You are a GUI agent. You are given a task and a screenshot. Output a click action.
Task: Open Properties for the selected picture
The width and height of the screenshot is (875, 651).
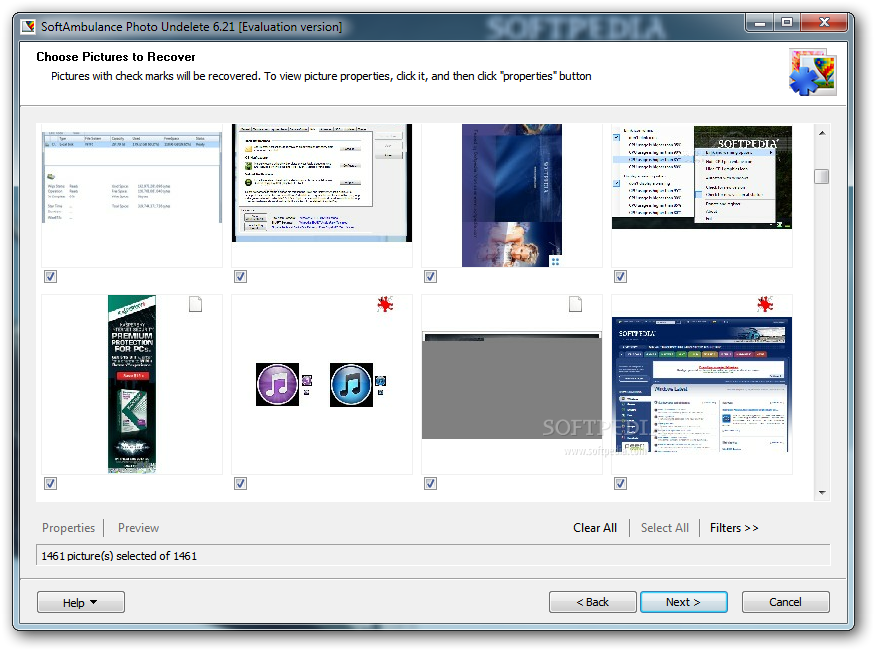69,528
